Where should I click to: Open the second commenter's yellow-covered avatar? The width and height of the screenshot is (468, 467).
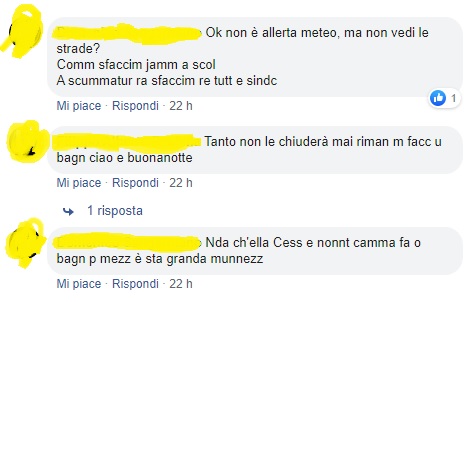pos(27,141)
